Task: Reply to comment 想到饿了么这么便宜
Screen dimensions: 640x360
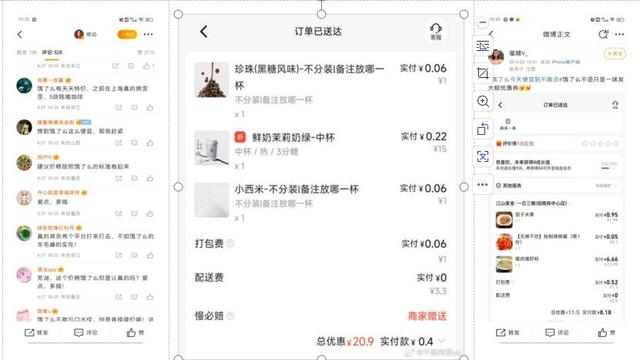Action: pyautogui.click(x=134, y=143)
